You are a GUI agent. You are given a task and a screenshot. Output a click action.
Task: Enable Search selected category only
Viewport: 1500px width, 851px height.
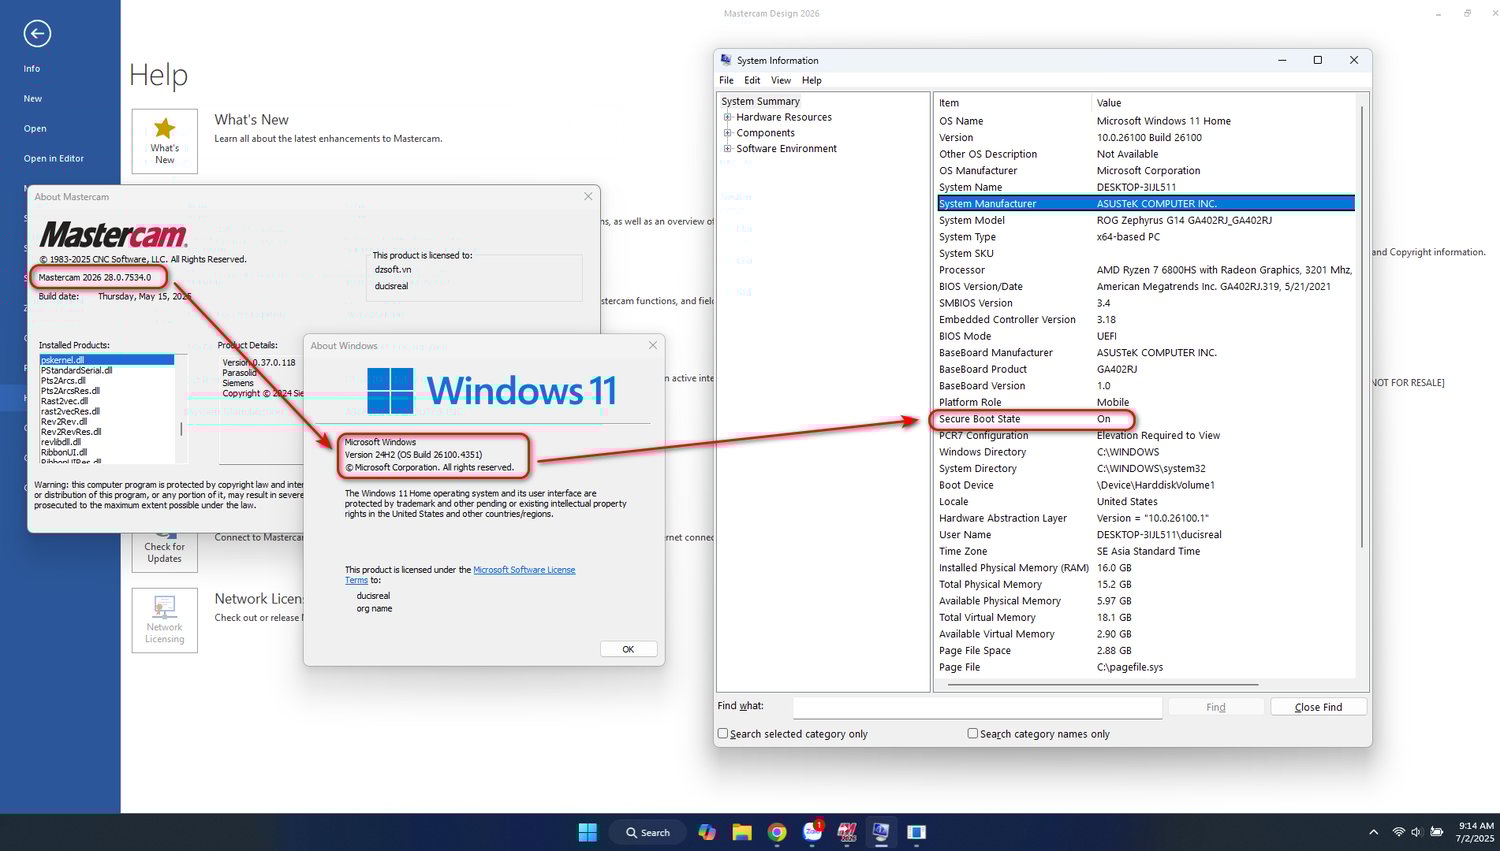(723, 733)
